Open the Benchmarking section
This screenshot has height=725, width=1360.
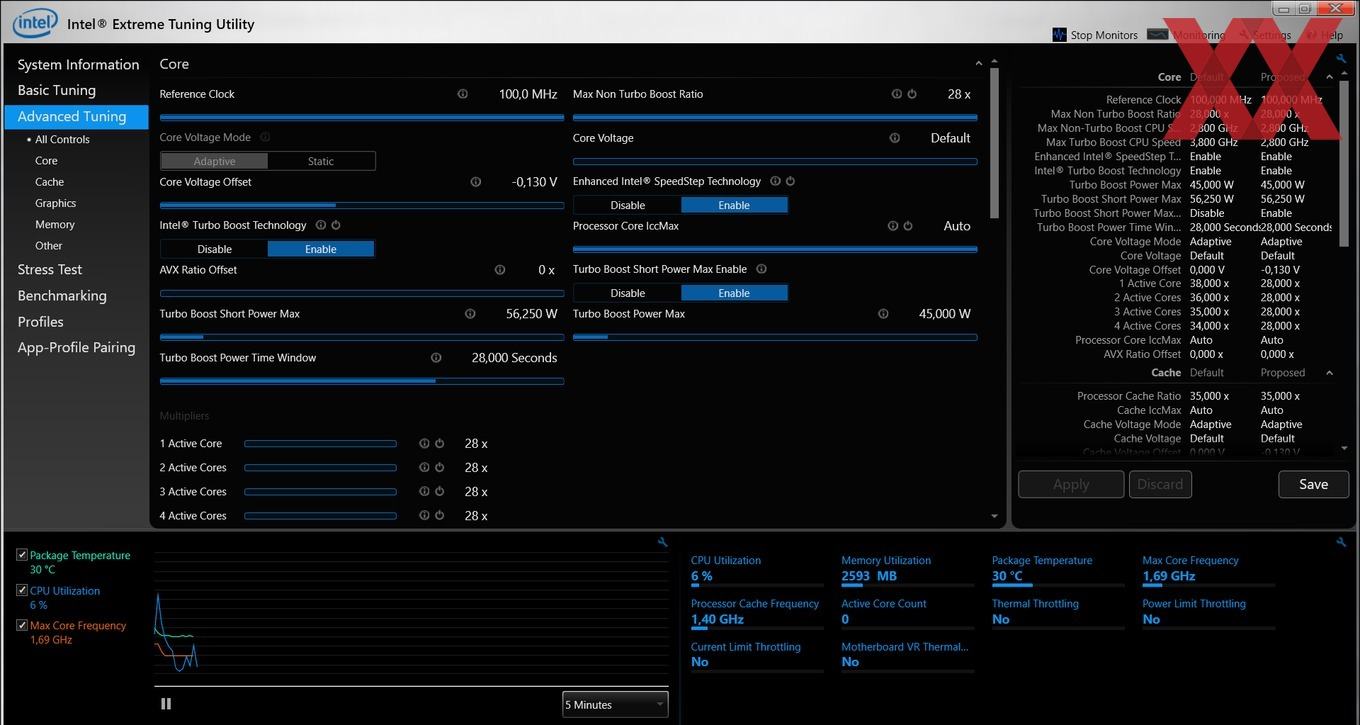click(x=62, y=295)
